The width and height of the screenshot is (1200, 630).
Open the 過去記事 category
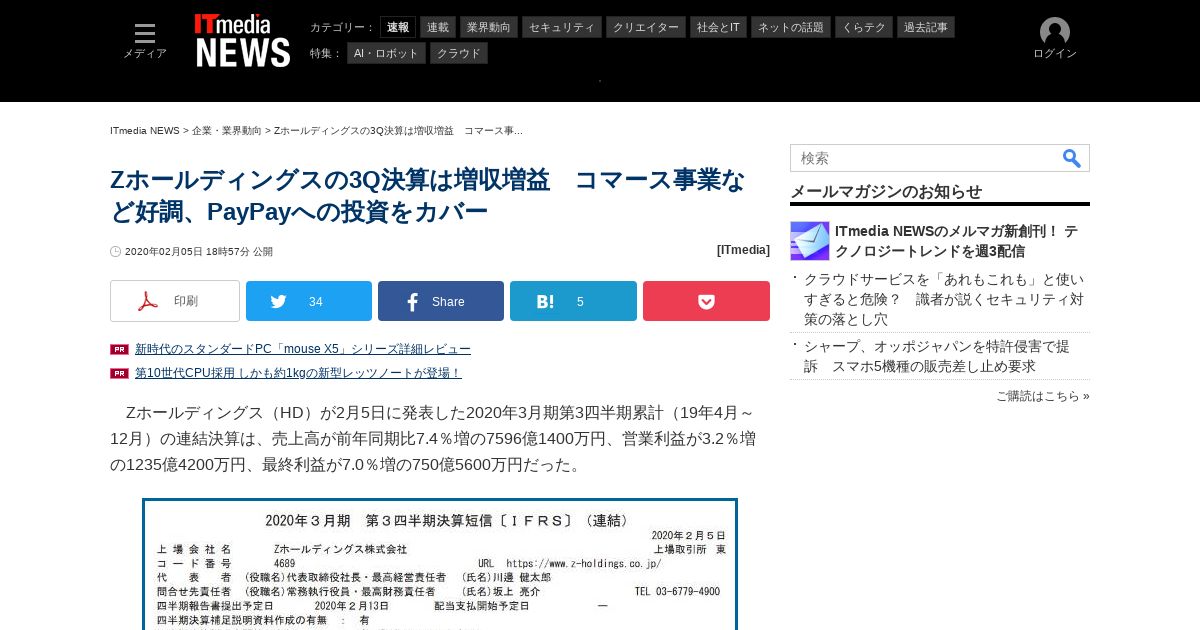(926, 27)
